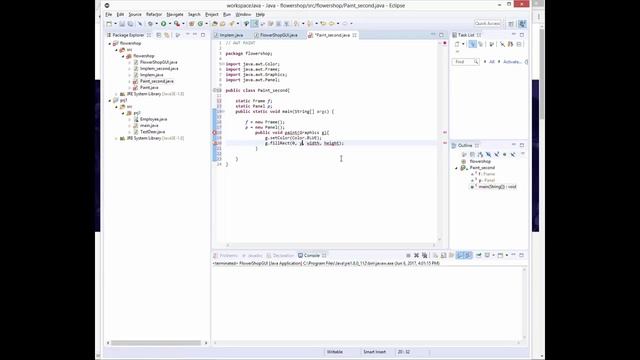This screenshot has width=640, height=360.
Task: Open the Project menu
Action: pyautogui.click(x=211, y=14)
